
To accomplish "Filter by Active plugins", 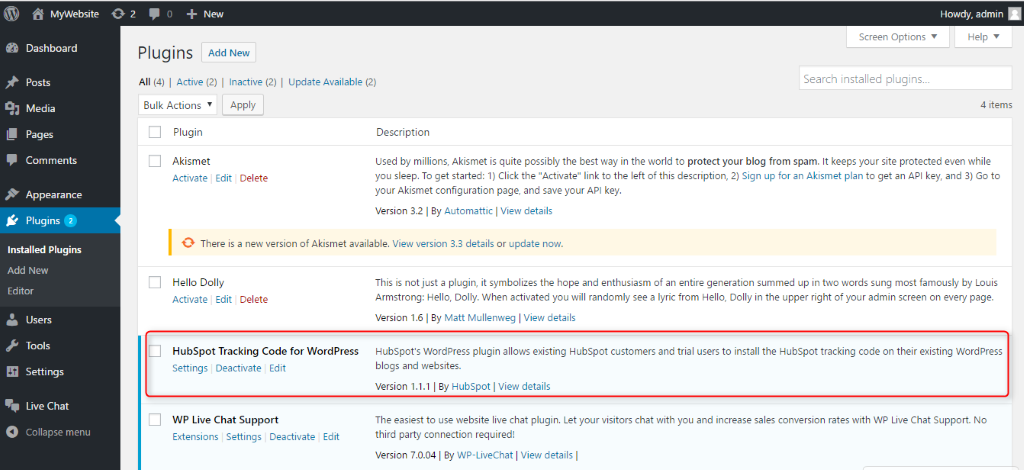I will click(x=189, y=82).
